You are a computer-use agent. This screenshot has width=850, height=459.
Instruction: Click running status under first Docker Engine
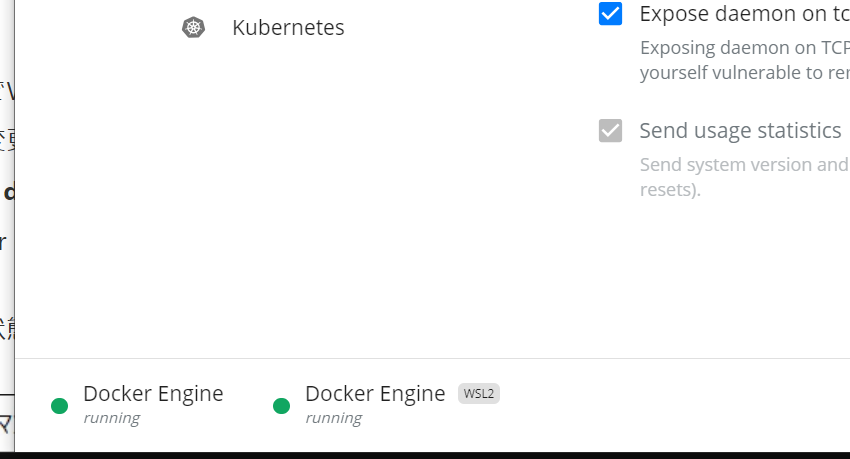tap(112, 418)
